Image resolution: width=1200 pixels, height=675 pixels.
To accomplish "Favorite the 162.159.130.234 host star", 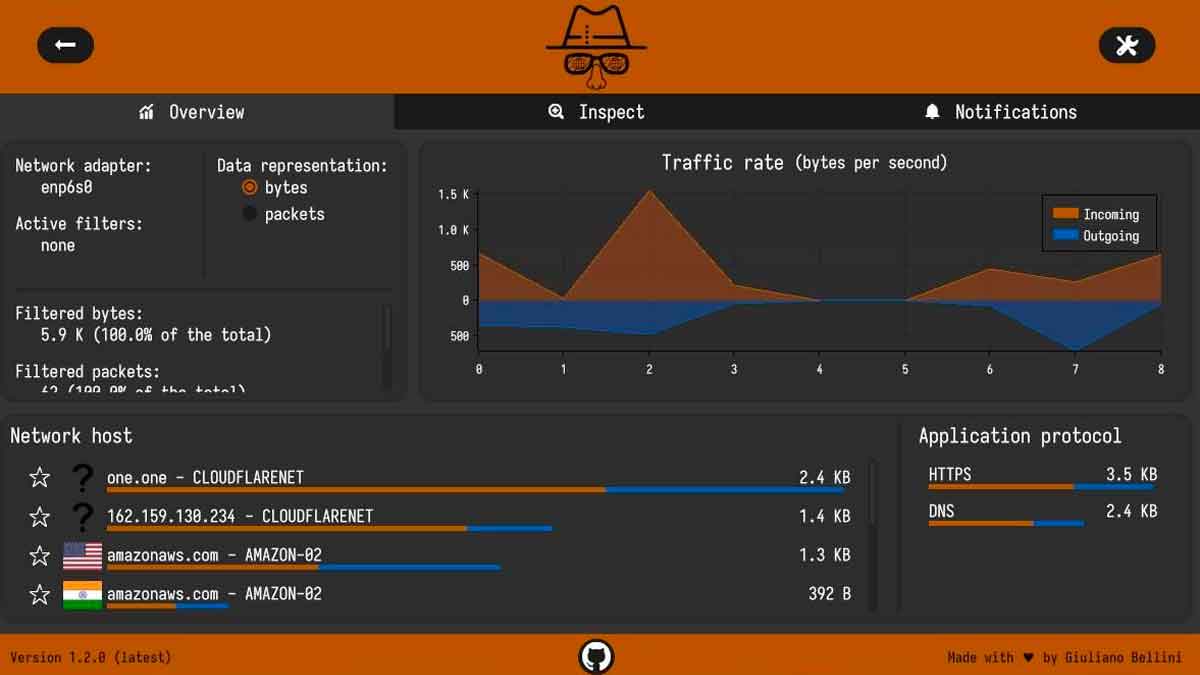I will pos(40,517).
